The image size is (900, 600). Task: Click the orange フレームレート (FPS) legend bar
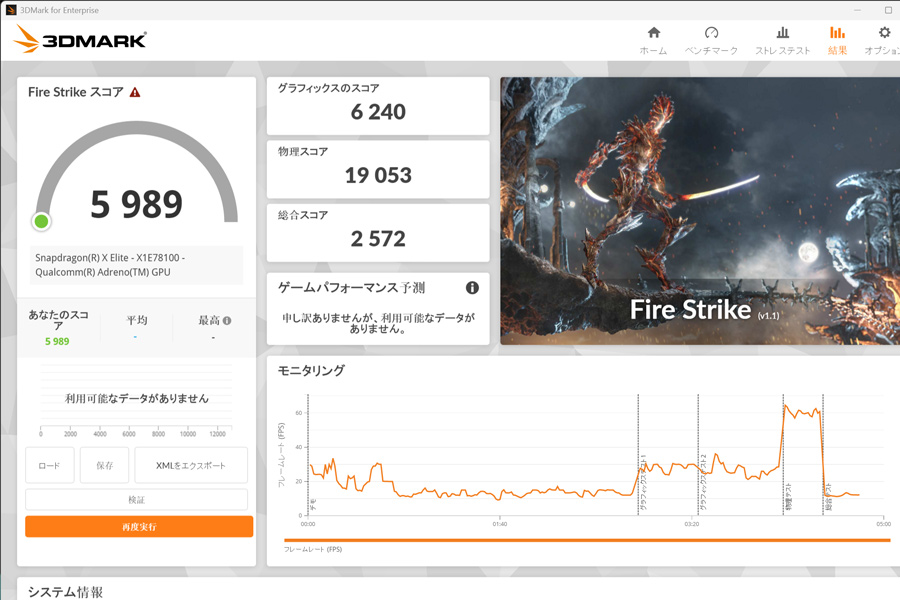click(x=587, y=540)
